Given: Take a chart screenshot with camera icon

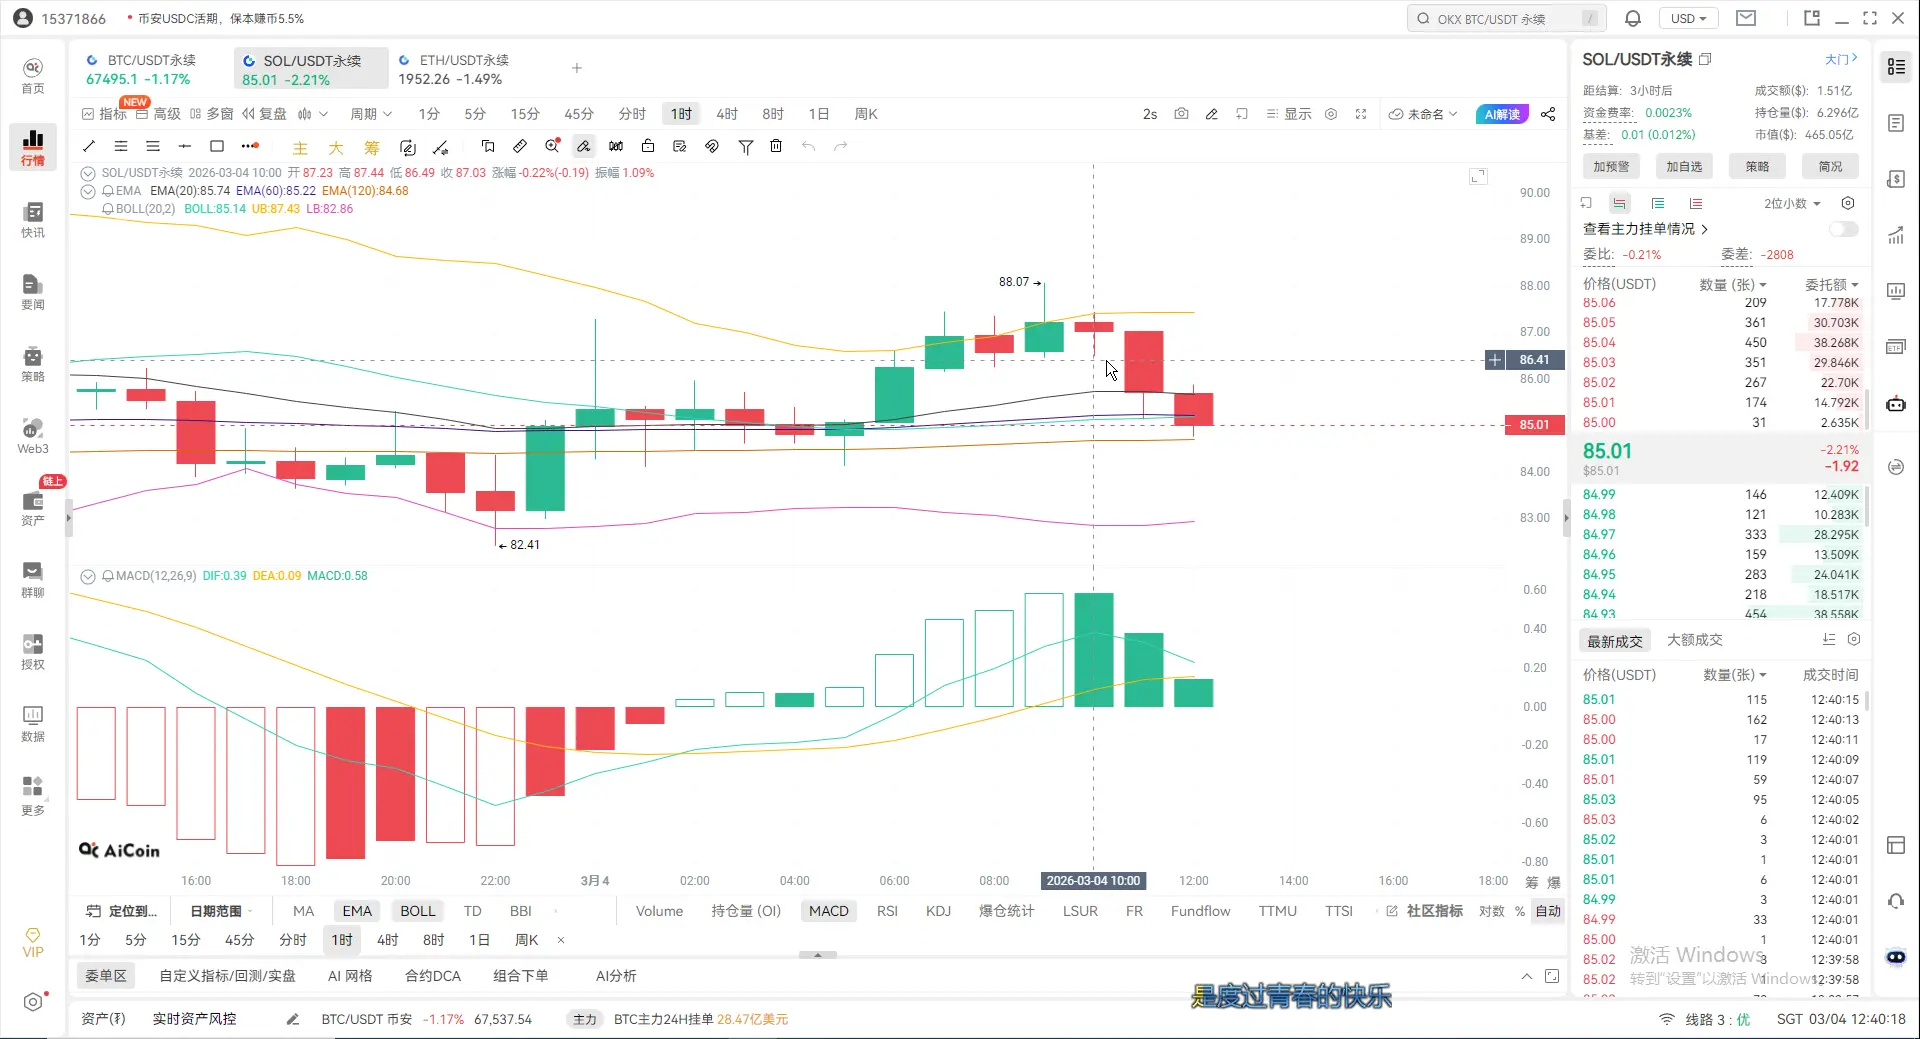Looking at the screenshot, I should 1181,114.
